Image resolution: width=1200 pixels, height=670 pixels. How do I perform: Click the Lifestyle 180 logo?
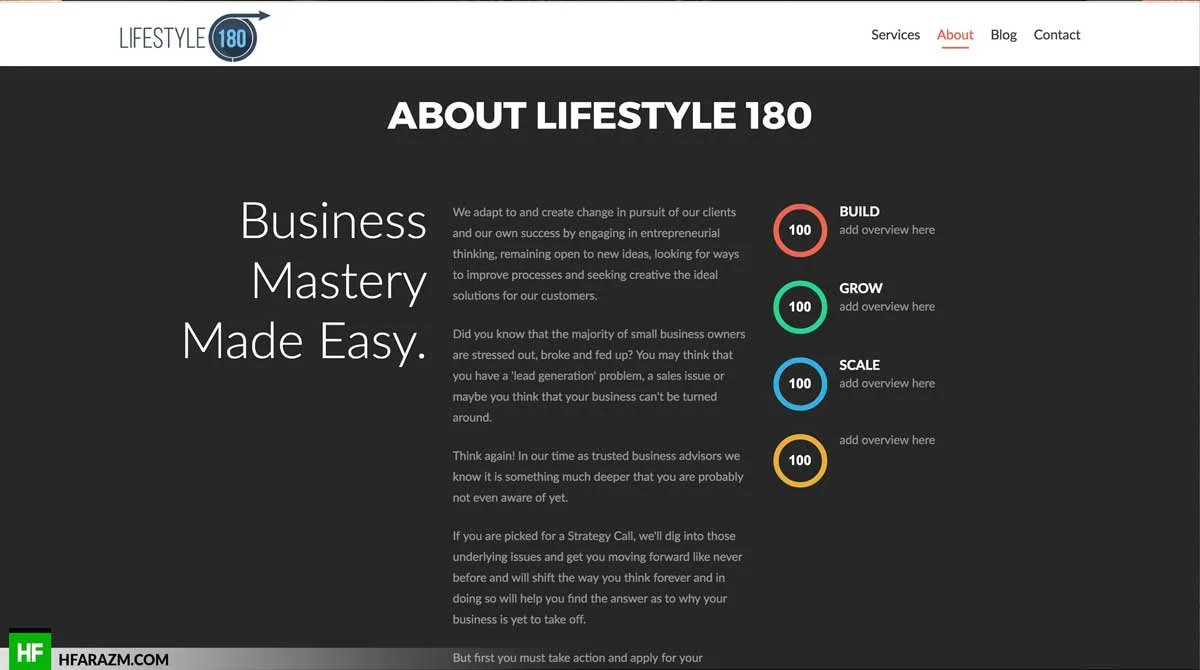click(194, 37)
